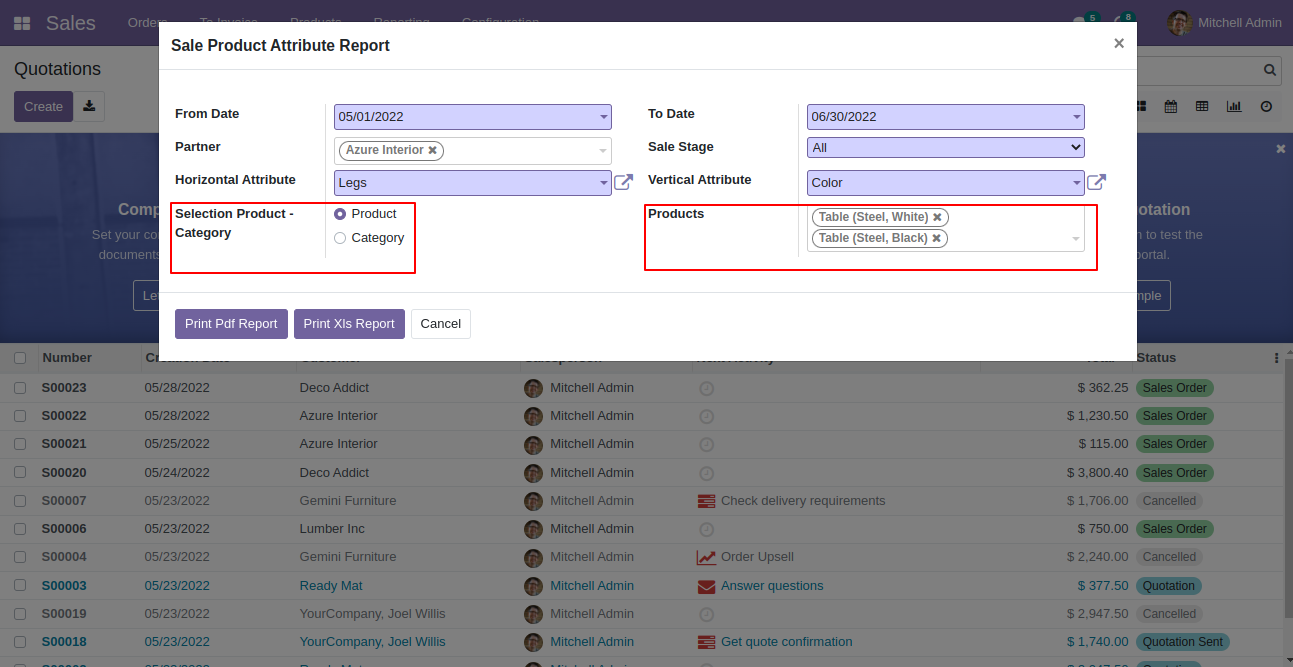Screen dimensions: 1293x667
Task: Check the checkbox for order S00018
Action: click(20, 642)
